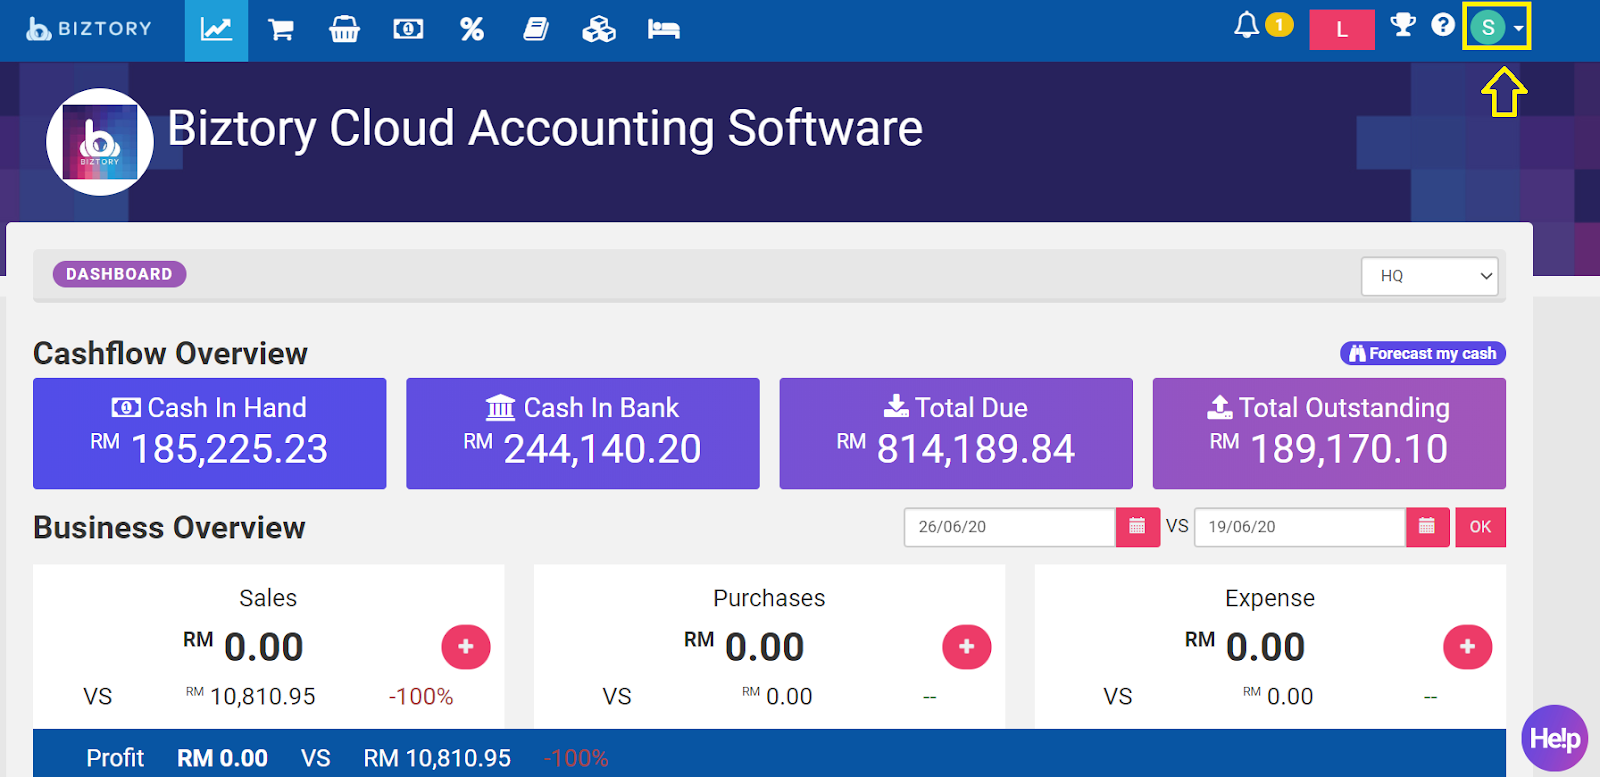The height and width of the screenshot is (777, 1600).
Task: Open calendar picker for 26/06/20 date
Action: 1137,527
